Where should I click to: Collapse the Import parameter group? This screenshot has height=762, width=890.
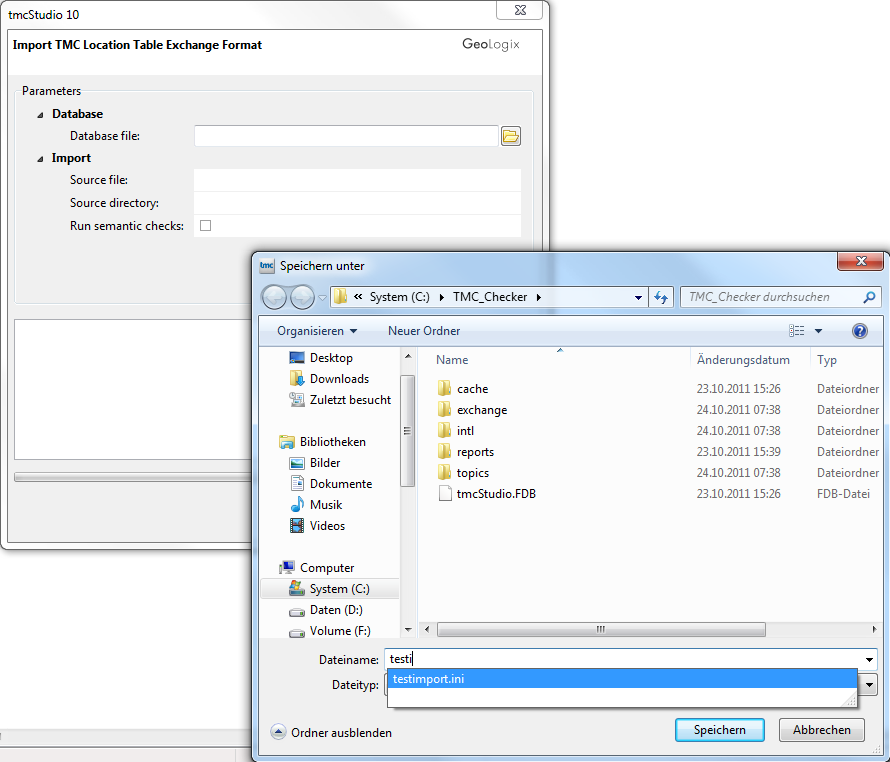(x=41, y=159)
